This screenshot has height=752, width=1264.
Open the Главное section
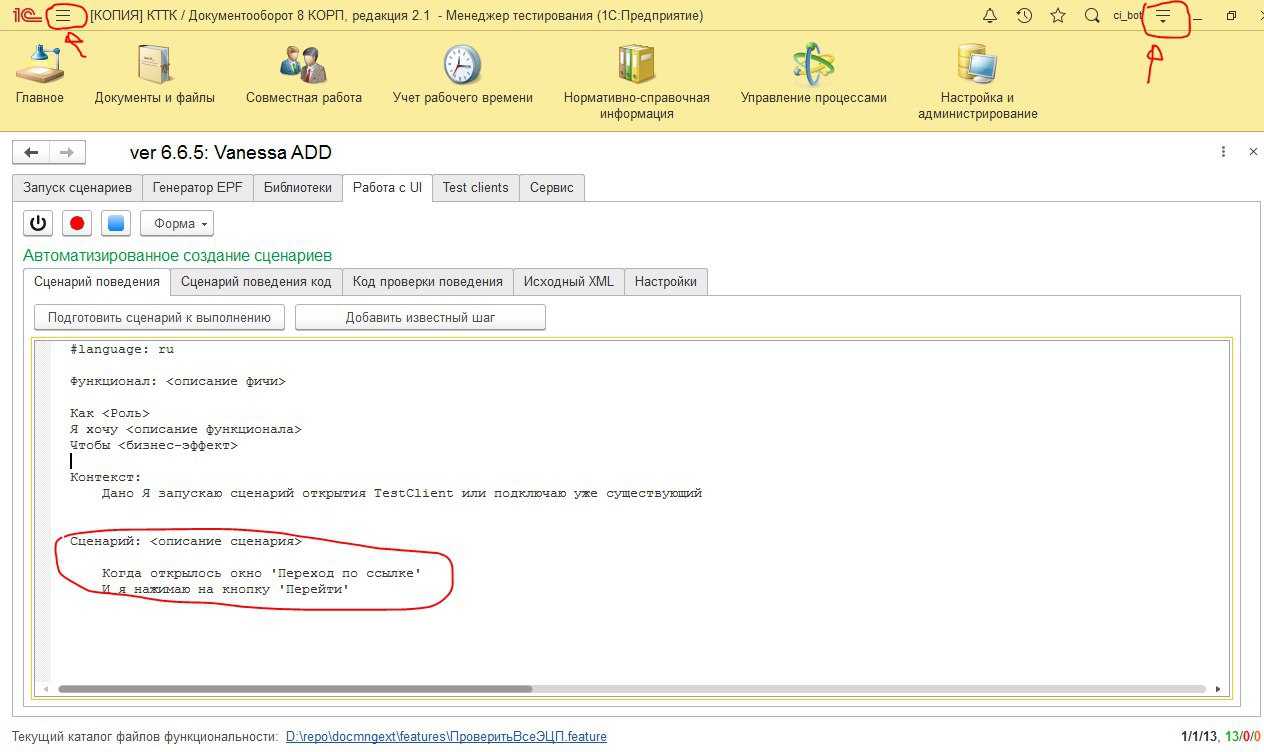pyautogui.click(x=40, y=75)
